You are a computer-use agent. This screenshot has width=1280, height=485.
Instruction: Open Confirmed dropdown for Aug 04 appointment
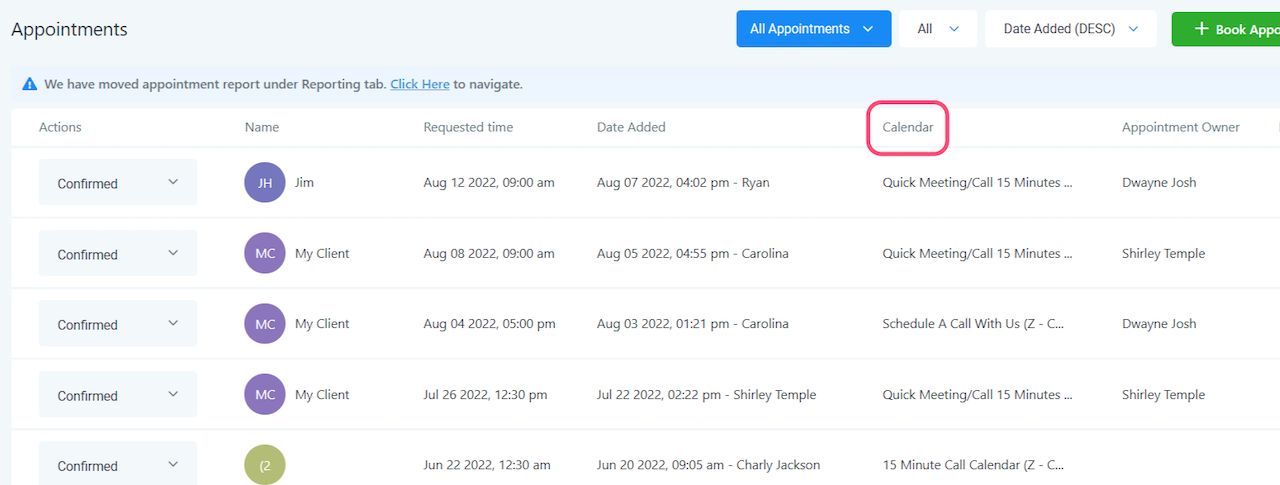(118, 324)
